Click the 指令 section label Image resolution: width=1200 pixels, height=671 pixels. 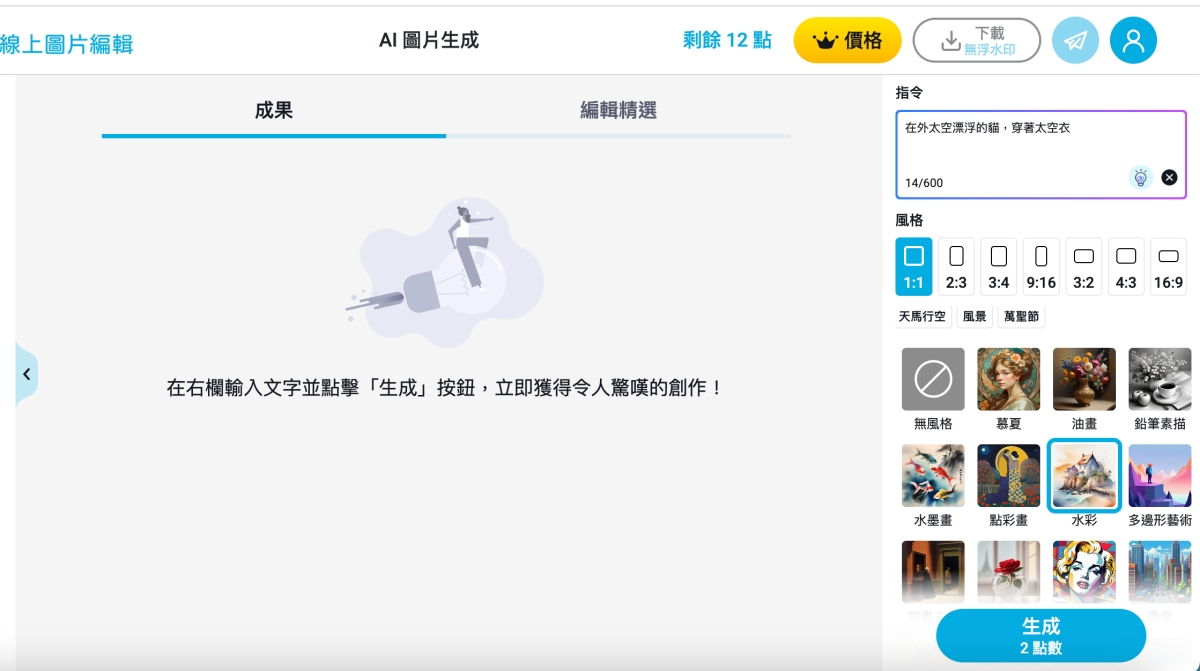[909, 92]
